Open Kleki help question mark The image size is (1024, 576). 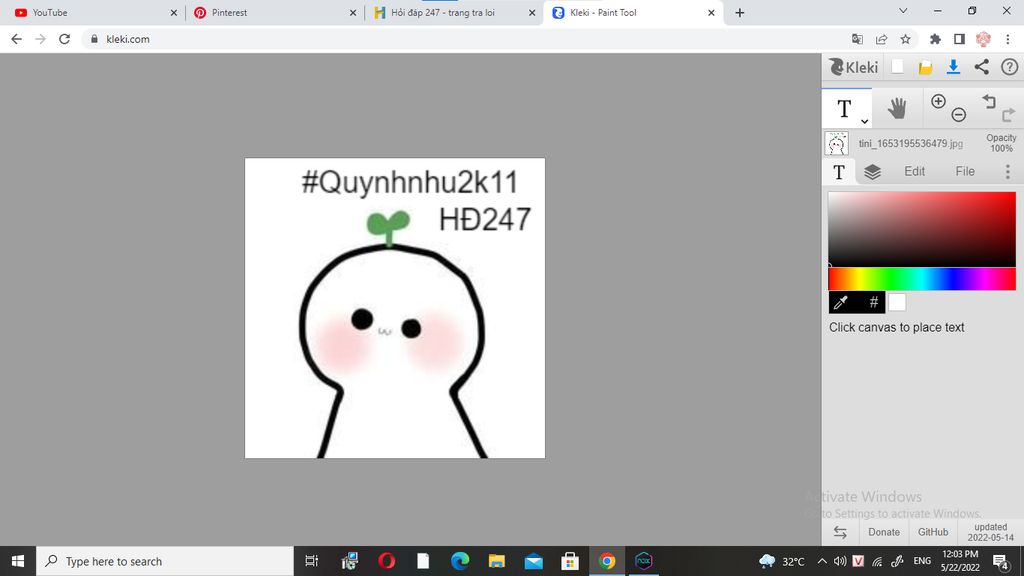click(x=1009, y=67)
